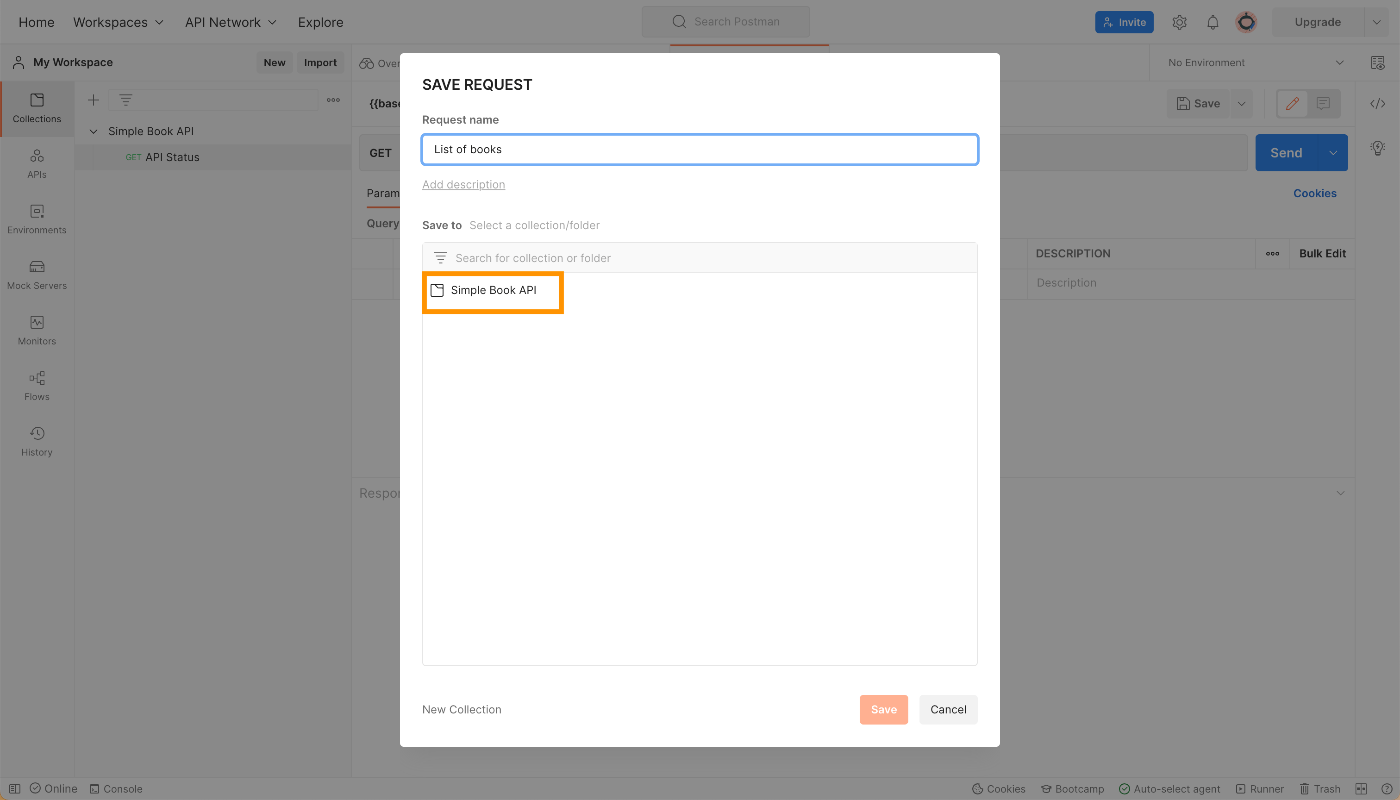The width and height of the screenshot is (1400, 800).
Task: Open the table columns options ellipsis
Action: point(1272,254)
